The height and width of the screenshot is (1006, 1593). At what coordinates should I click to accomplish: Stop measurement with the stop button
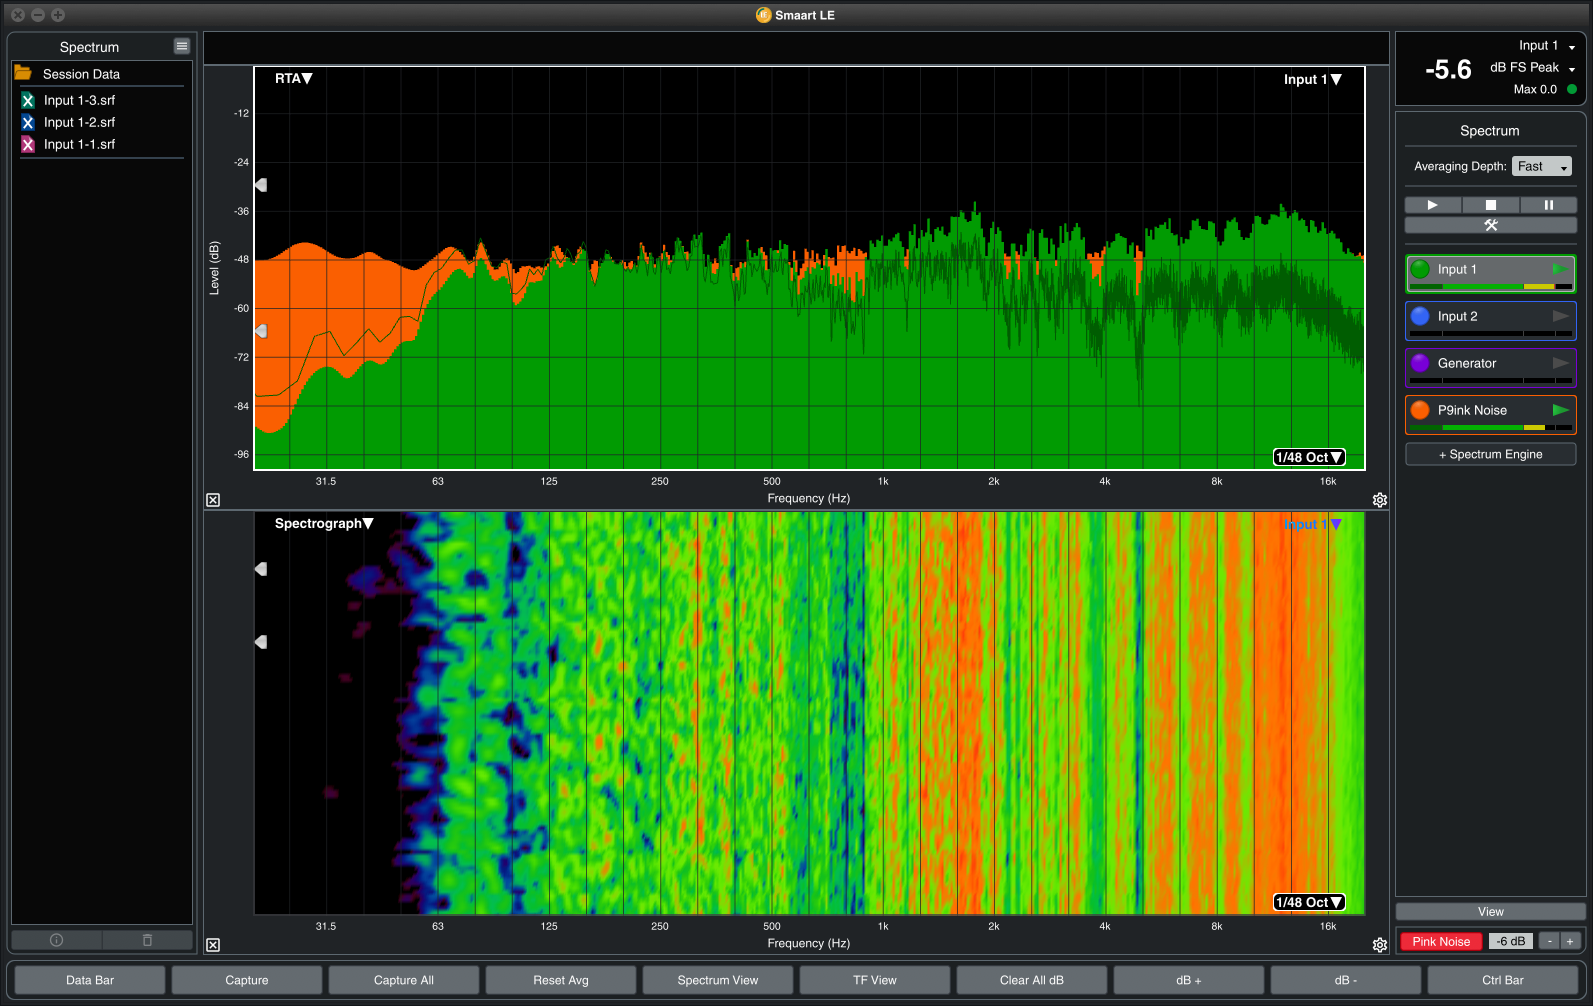[1490, 205]
